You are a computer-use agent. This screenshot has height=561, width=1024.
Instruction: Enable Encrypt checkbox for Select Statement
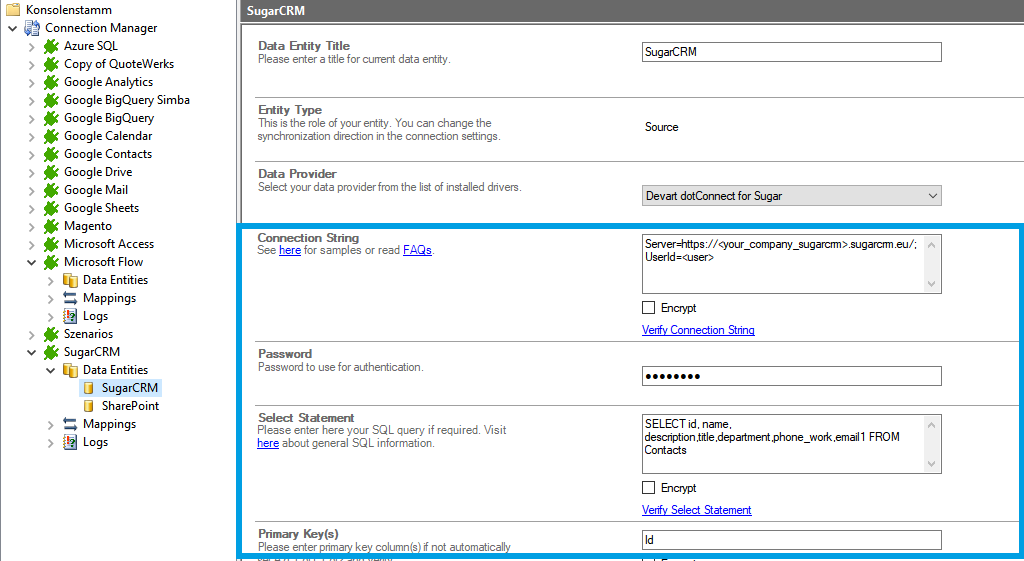click(x=649, y=488)
